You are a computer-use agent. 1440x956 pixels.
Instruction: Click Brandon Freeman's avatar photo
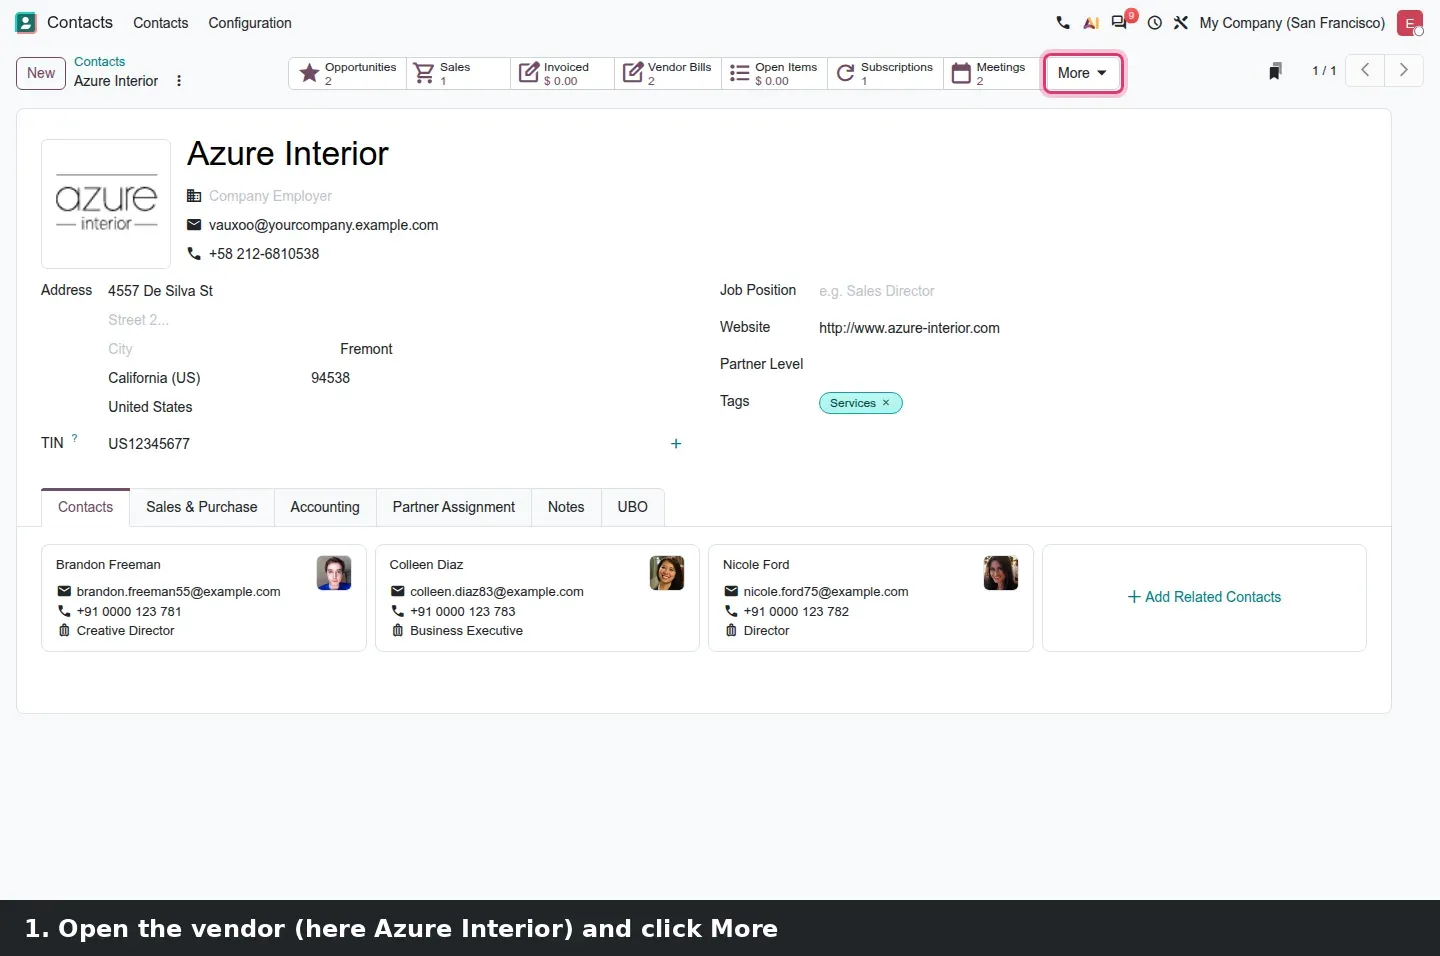click(x=334, y=573)
